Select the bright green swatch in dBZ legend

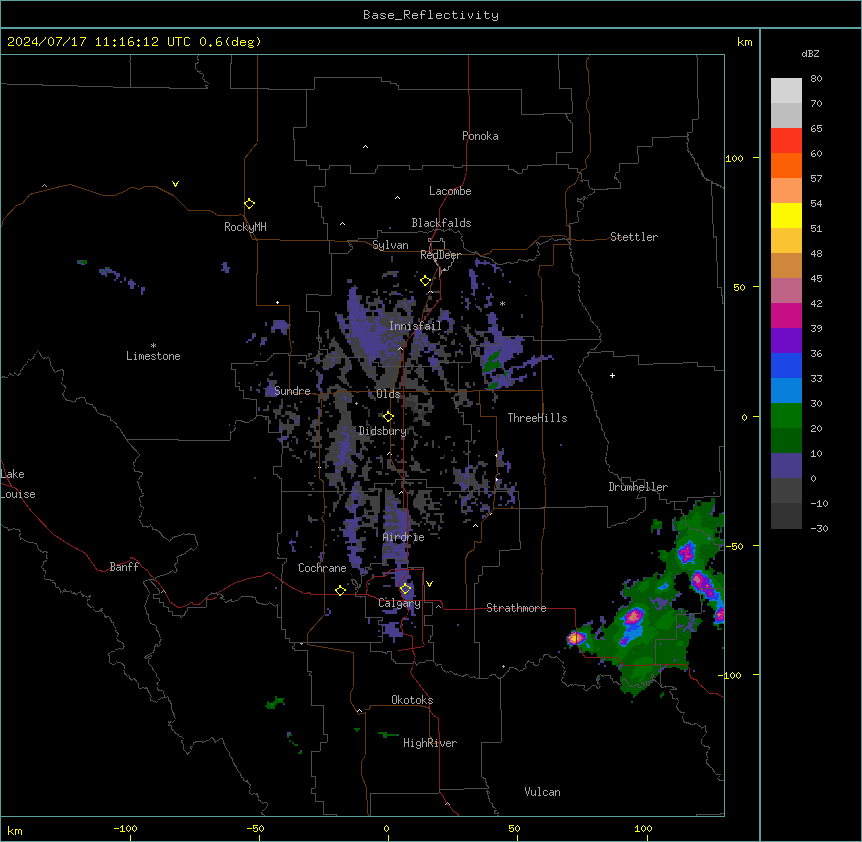coord(786,416)
